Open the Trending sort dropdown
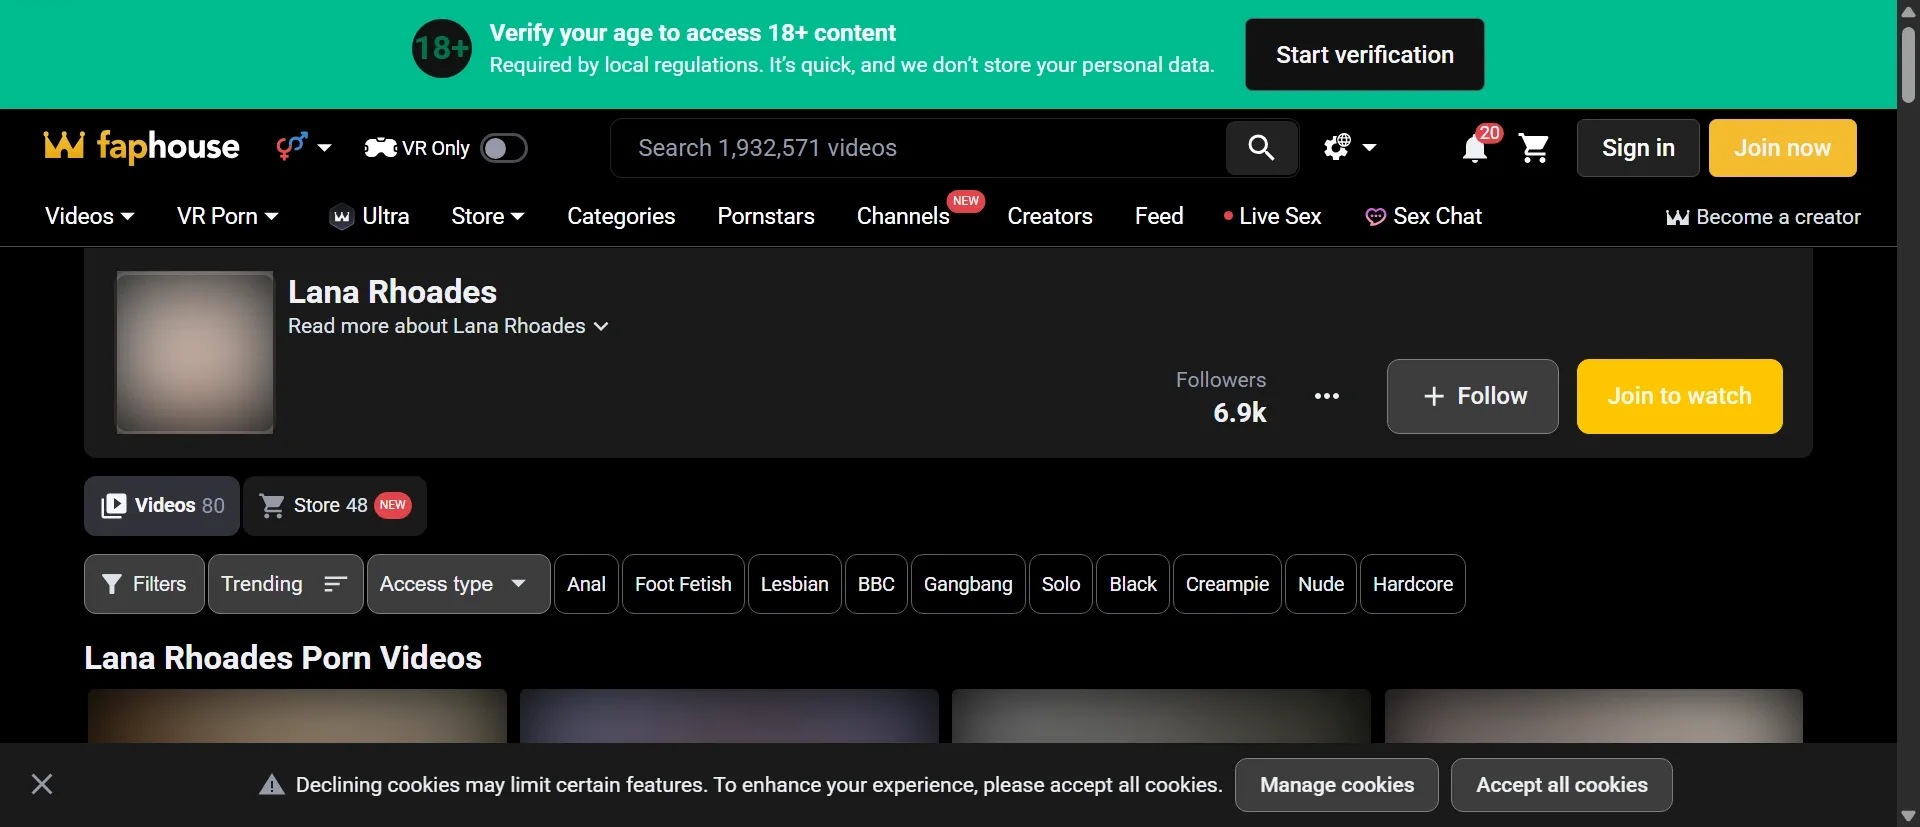Image resolution: width=1920 pixels, height=827 pixels. tap(285, 584)
